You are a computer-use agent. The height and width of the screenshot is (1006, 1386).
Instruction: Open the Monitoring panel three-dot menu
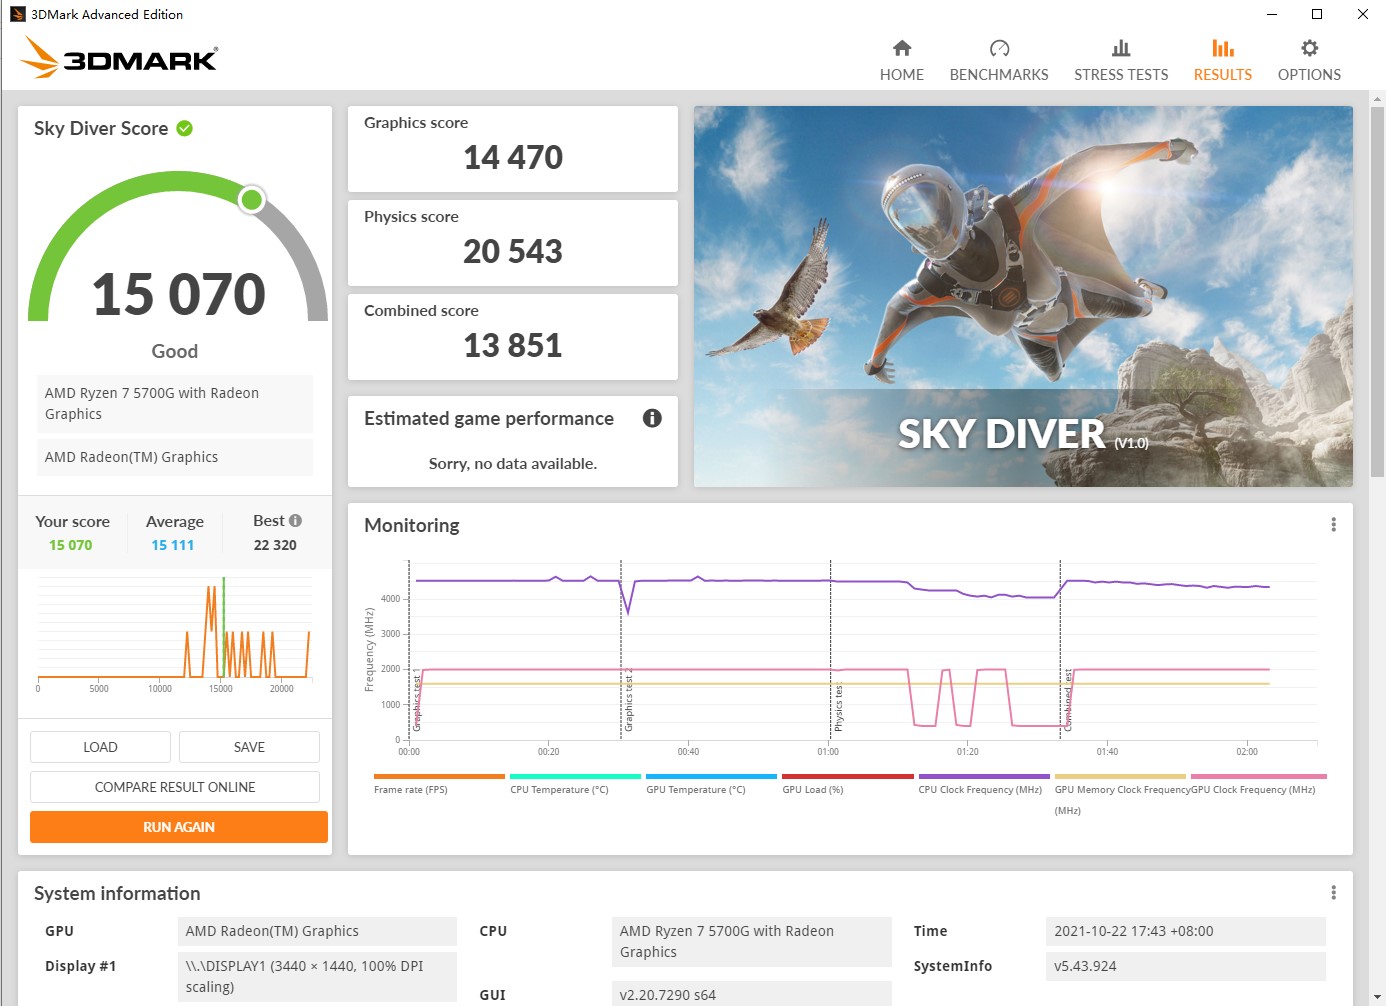pos(1333,525)
